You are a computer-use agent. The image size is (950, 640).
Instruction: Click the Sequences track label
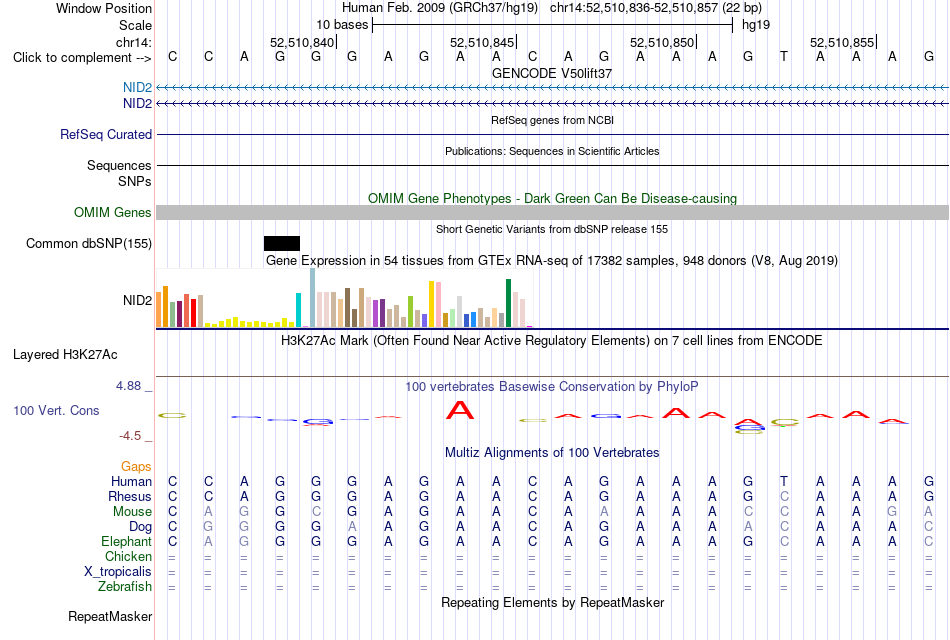[x=119, y=165]
